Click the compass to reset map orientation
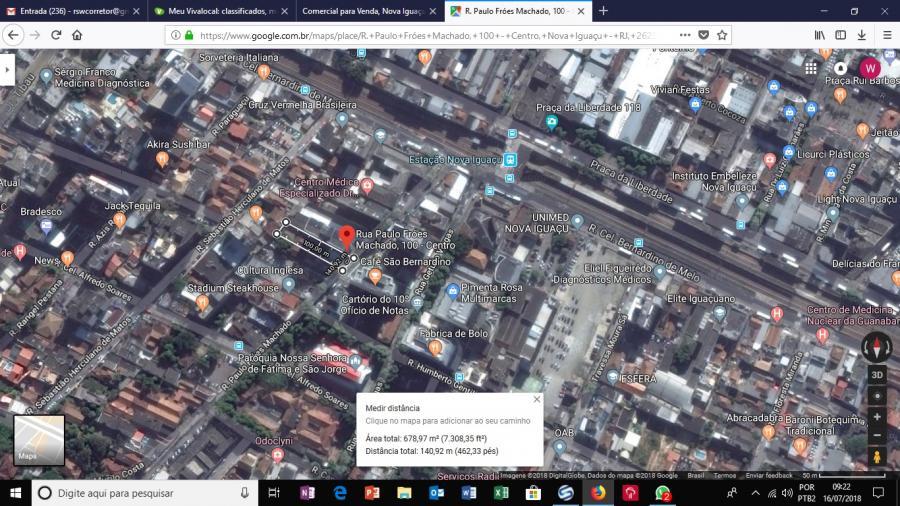 pos(877,348)
